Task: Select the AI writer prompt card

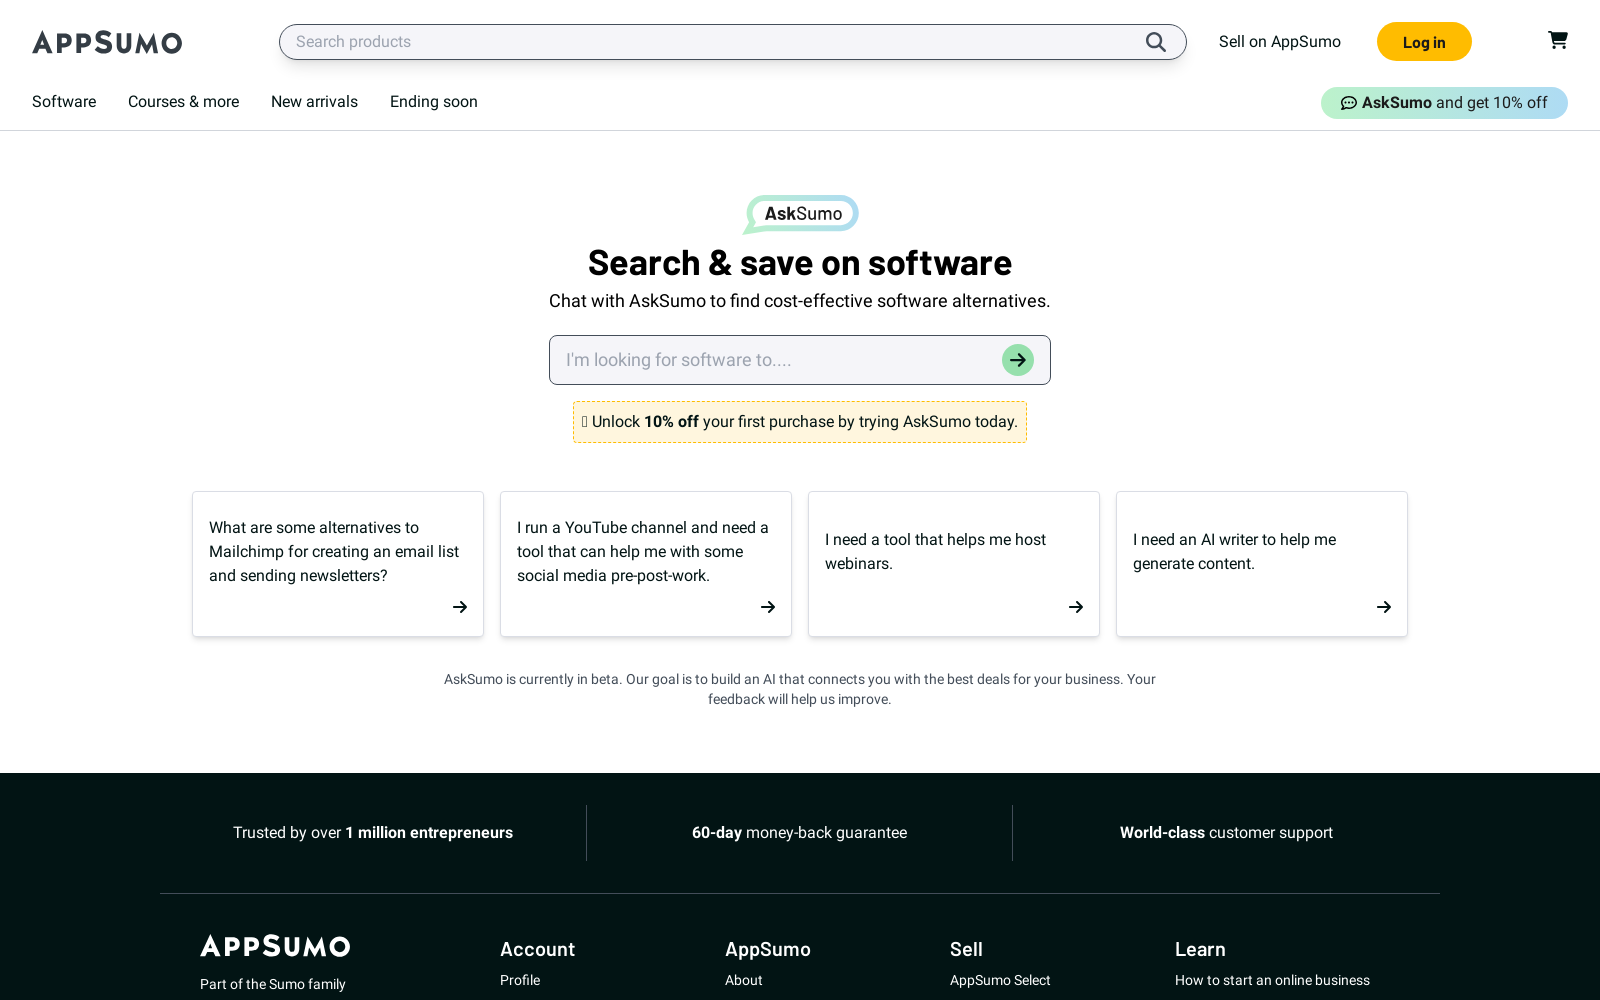Action: point(1262,564)
